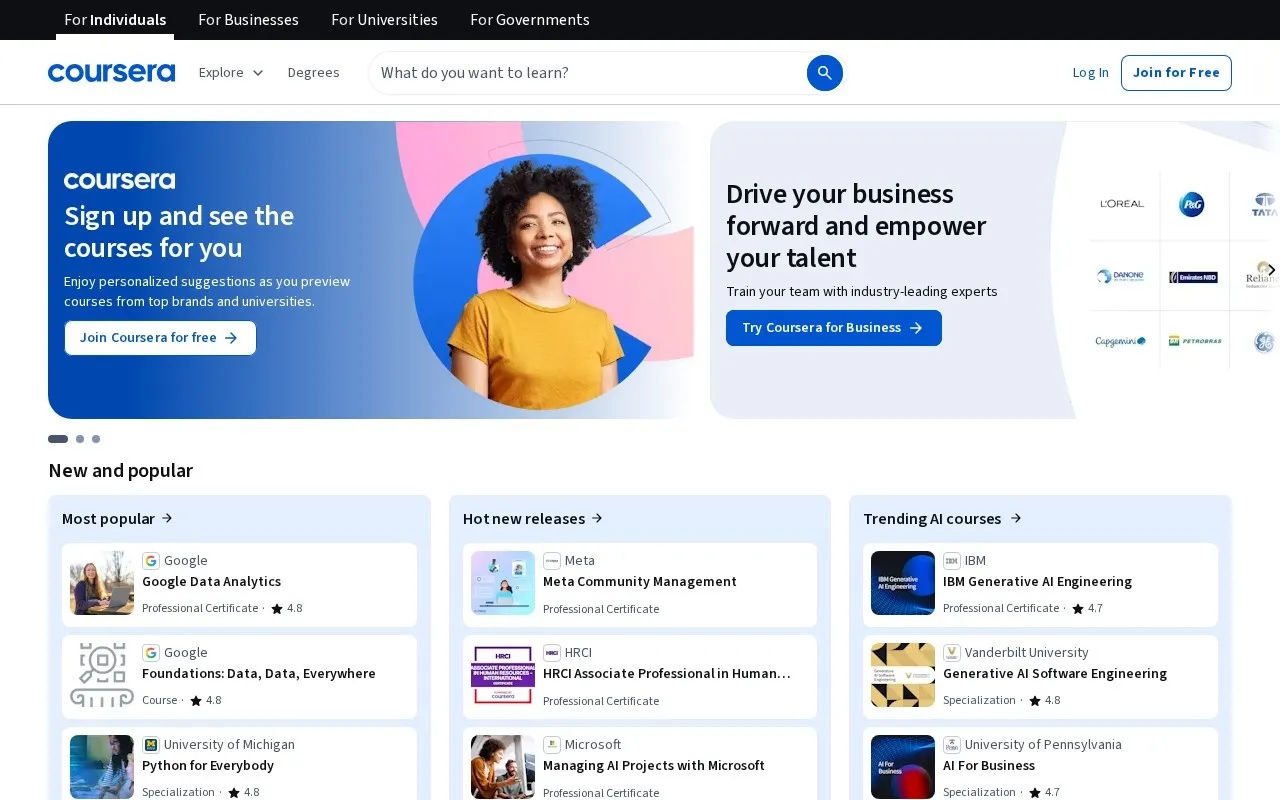Click the 'New and popular' heading text
This screenshot has height=800, width=1280.
click(120, 470)
